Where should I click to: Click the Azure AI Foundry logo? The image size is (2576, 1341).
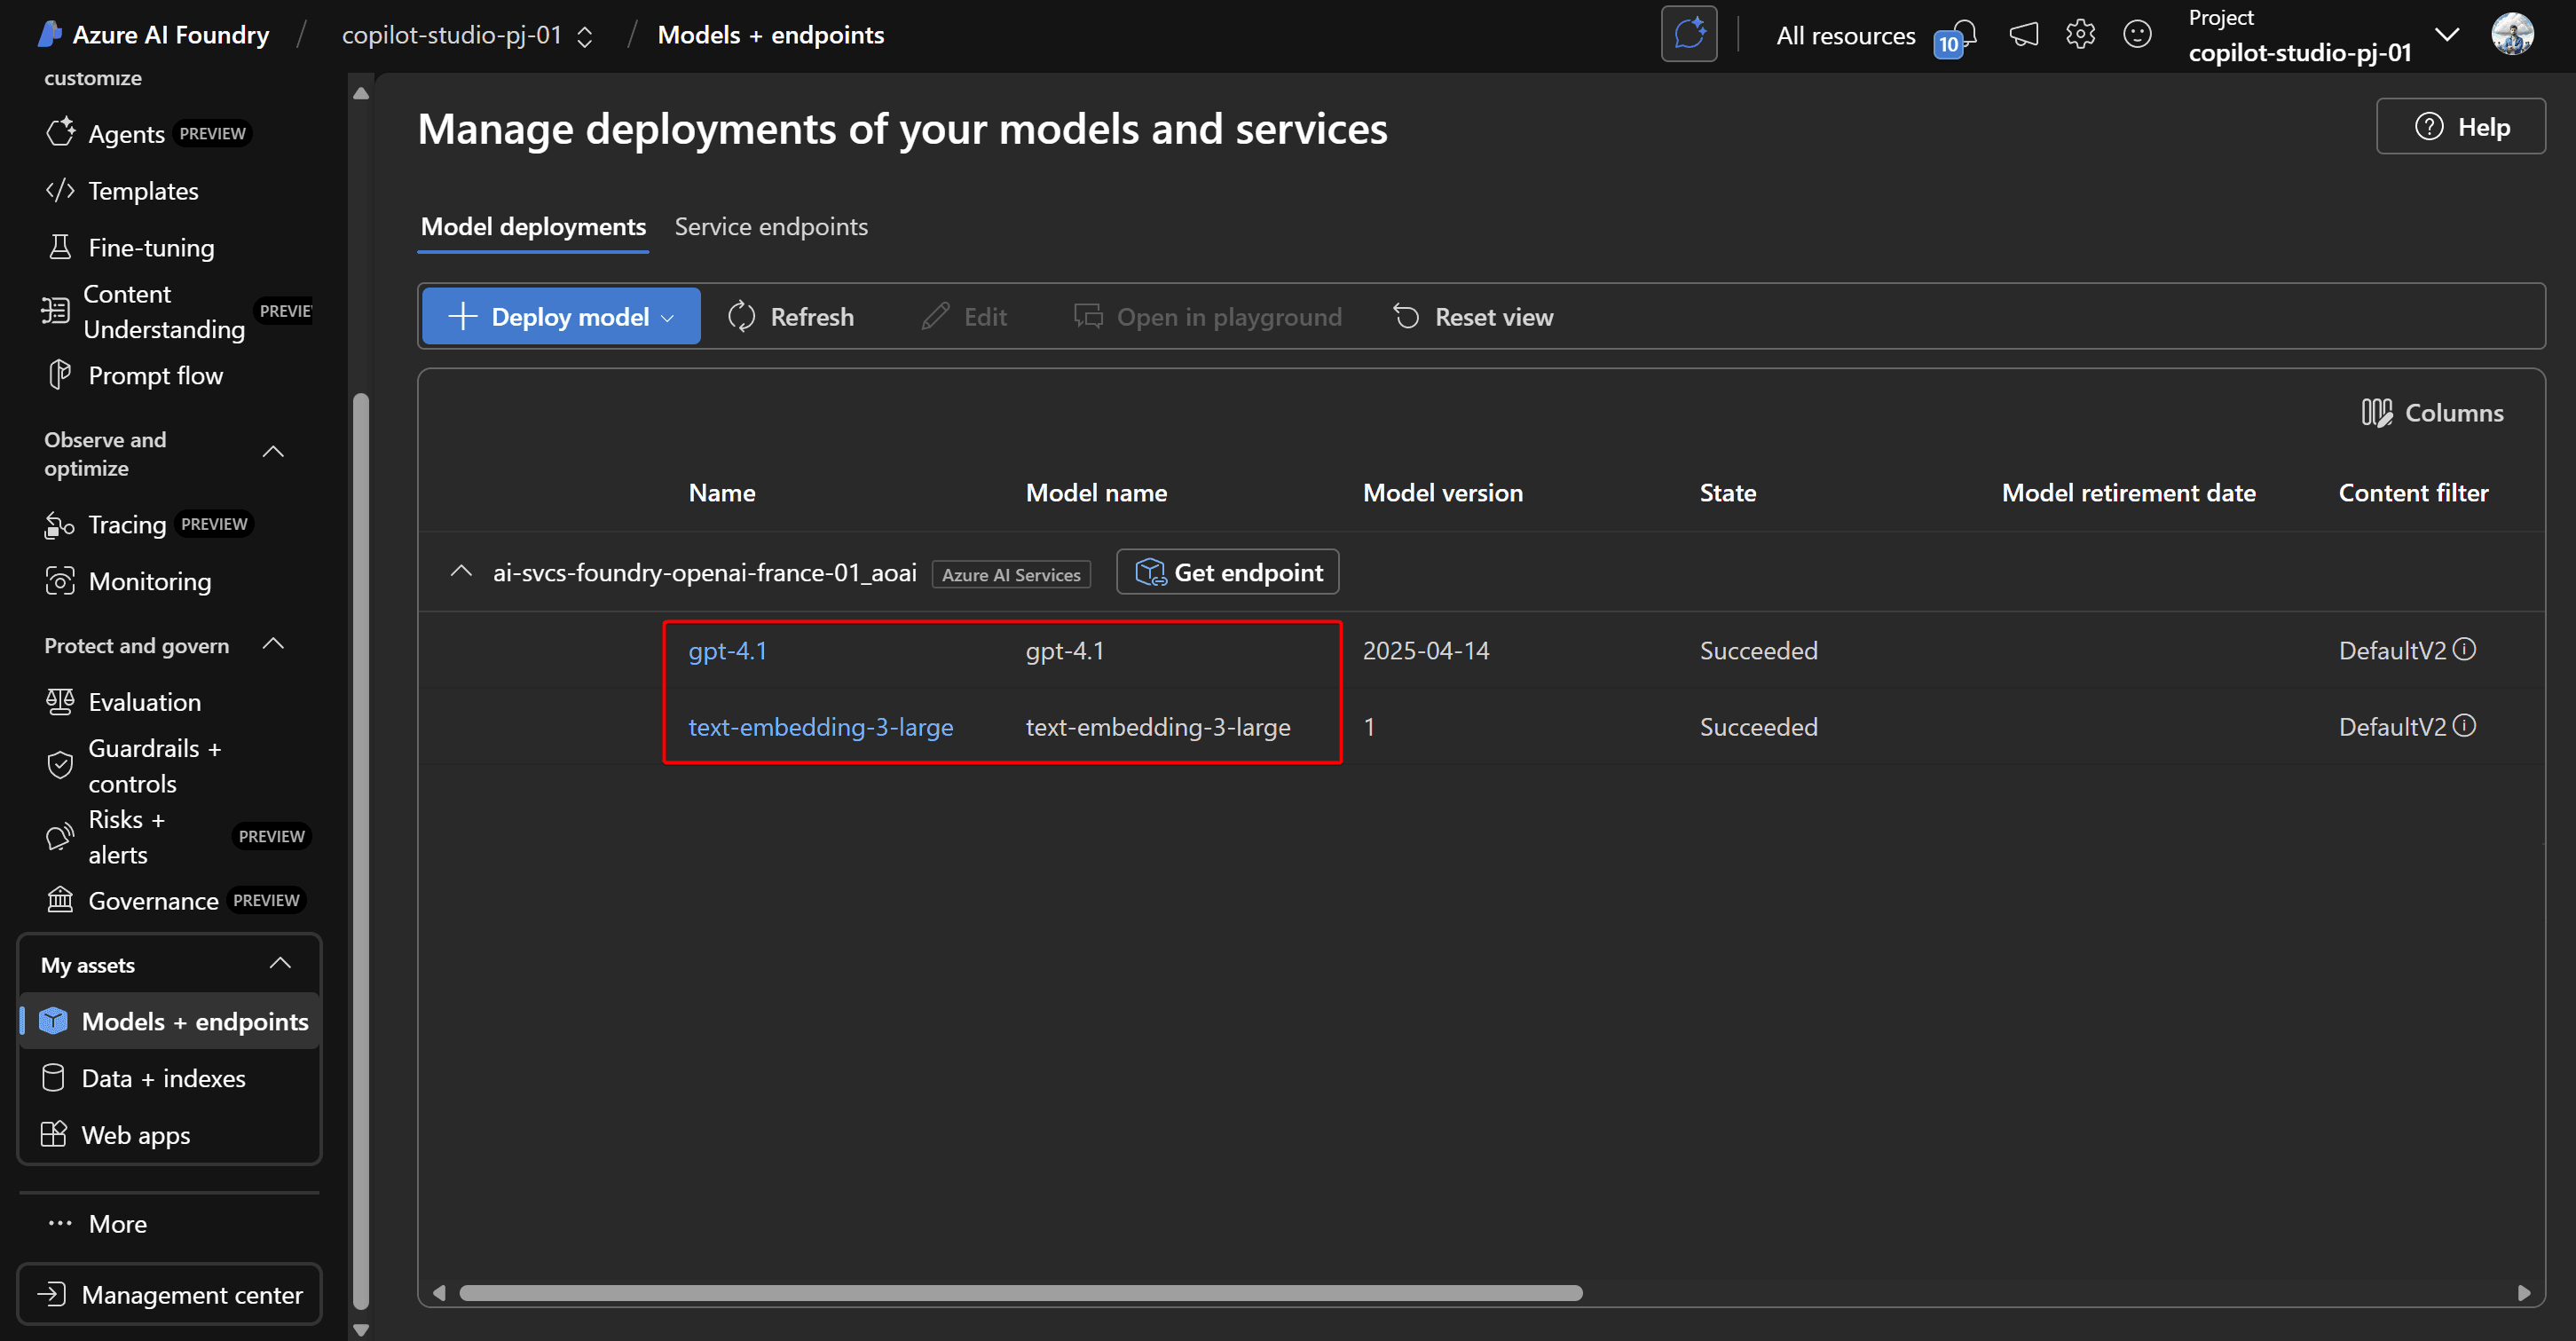(50, 34)
